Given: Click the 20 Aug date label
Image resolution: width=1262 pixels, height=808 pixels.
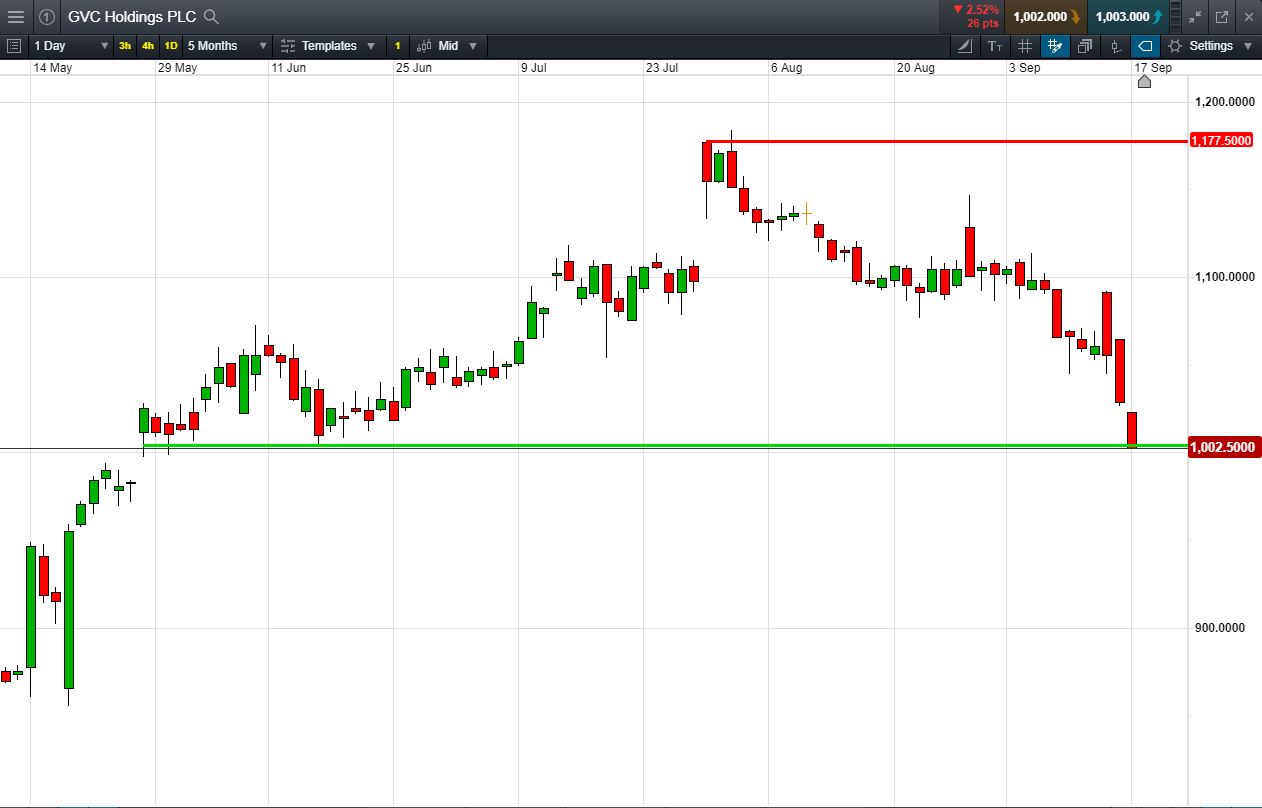Looking at the screenshot, I should click(x=915, y=68).
